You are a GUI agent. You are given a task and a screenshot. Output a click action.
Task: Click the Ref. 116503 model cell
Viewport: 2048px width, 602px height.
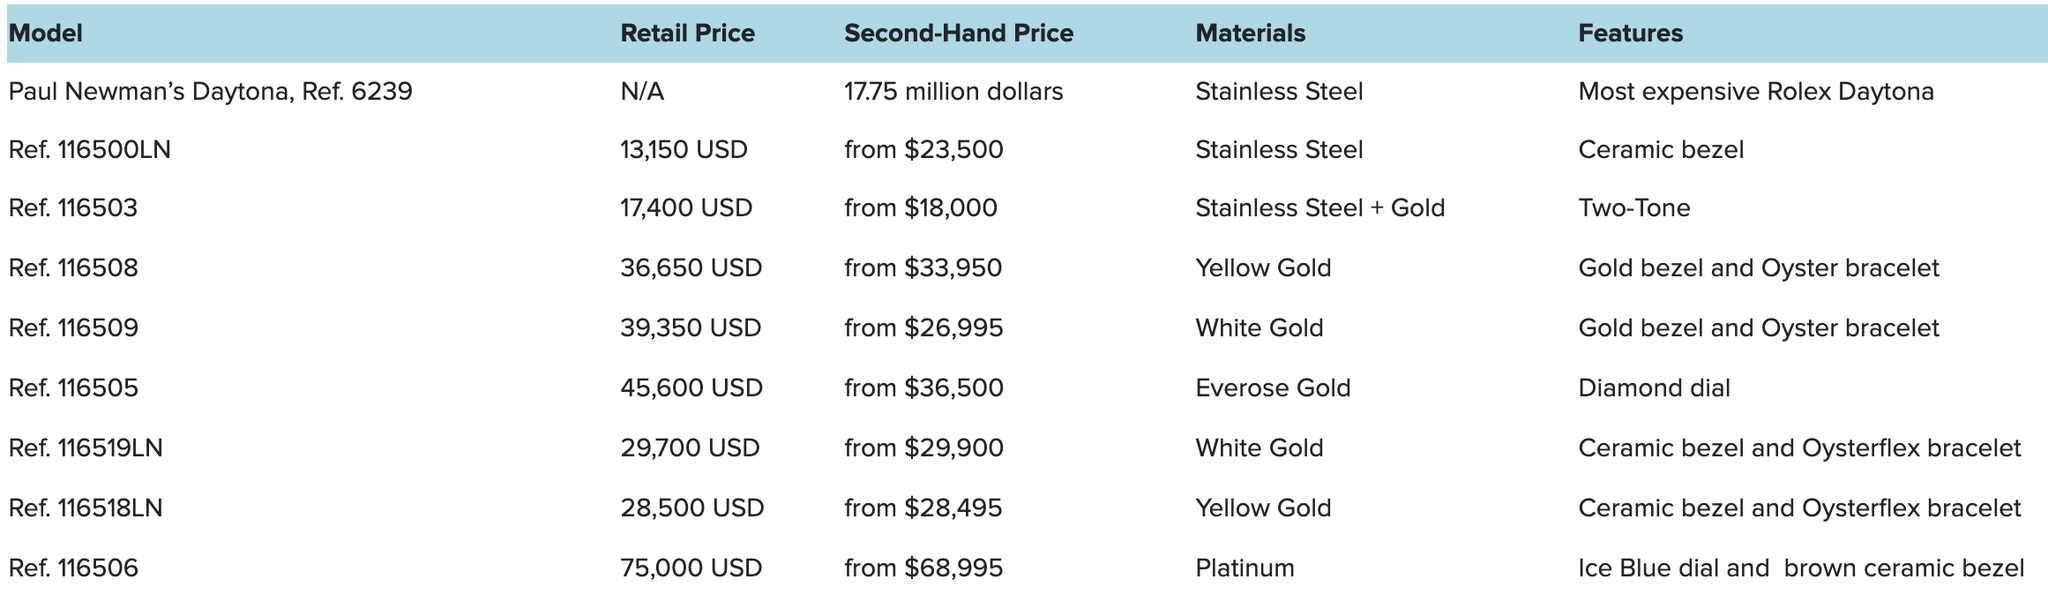pos(73,208)
